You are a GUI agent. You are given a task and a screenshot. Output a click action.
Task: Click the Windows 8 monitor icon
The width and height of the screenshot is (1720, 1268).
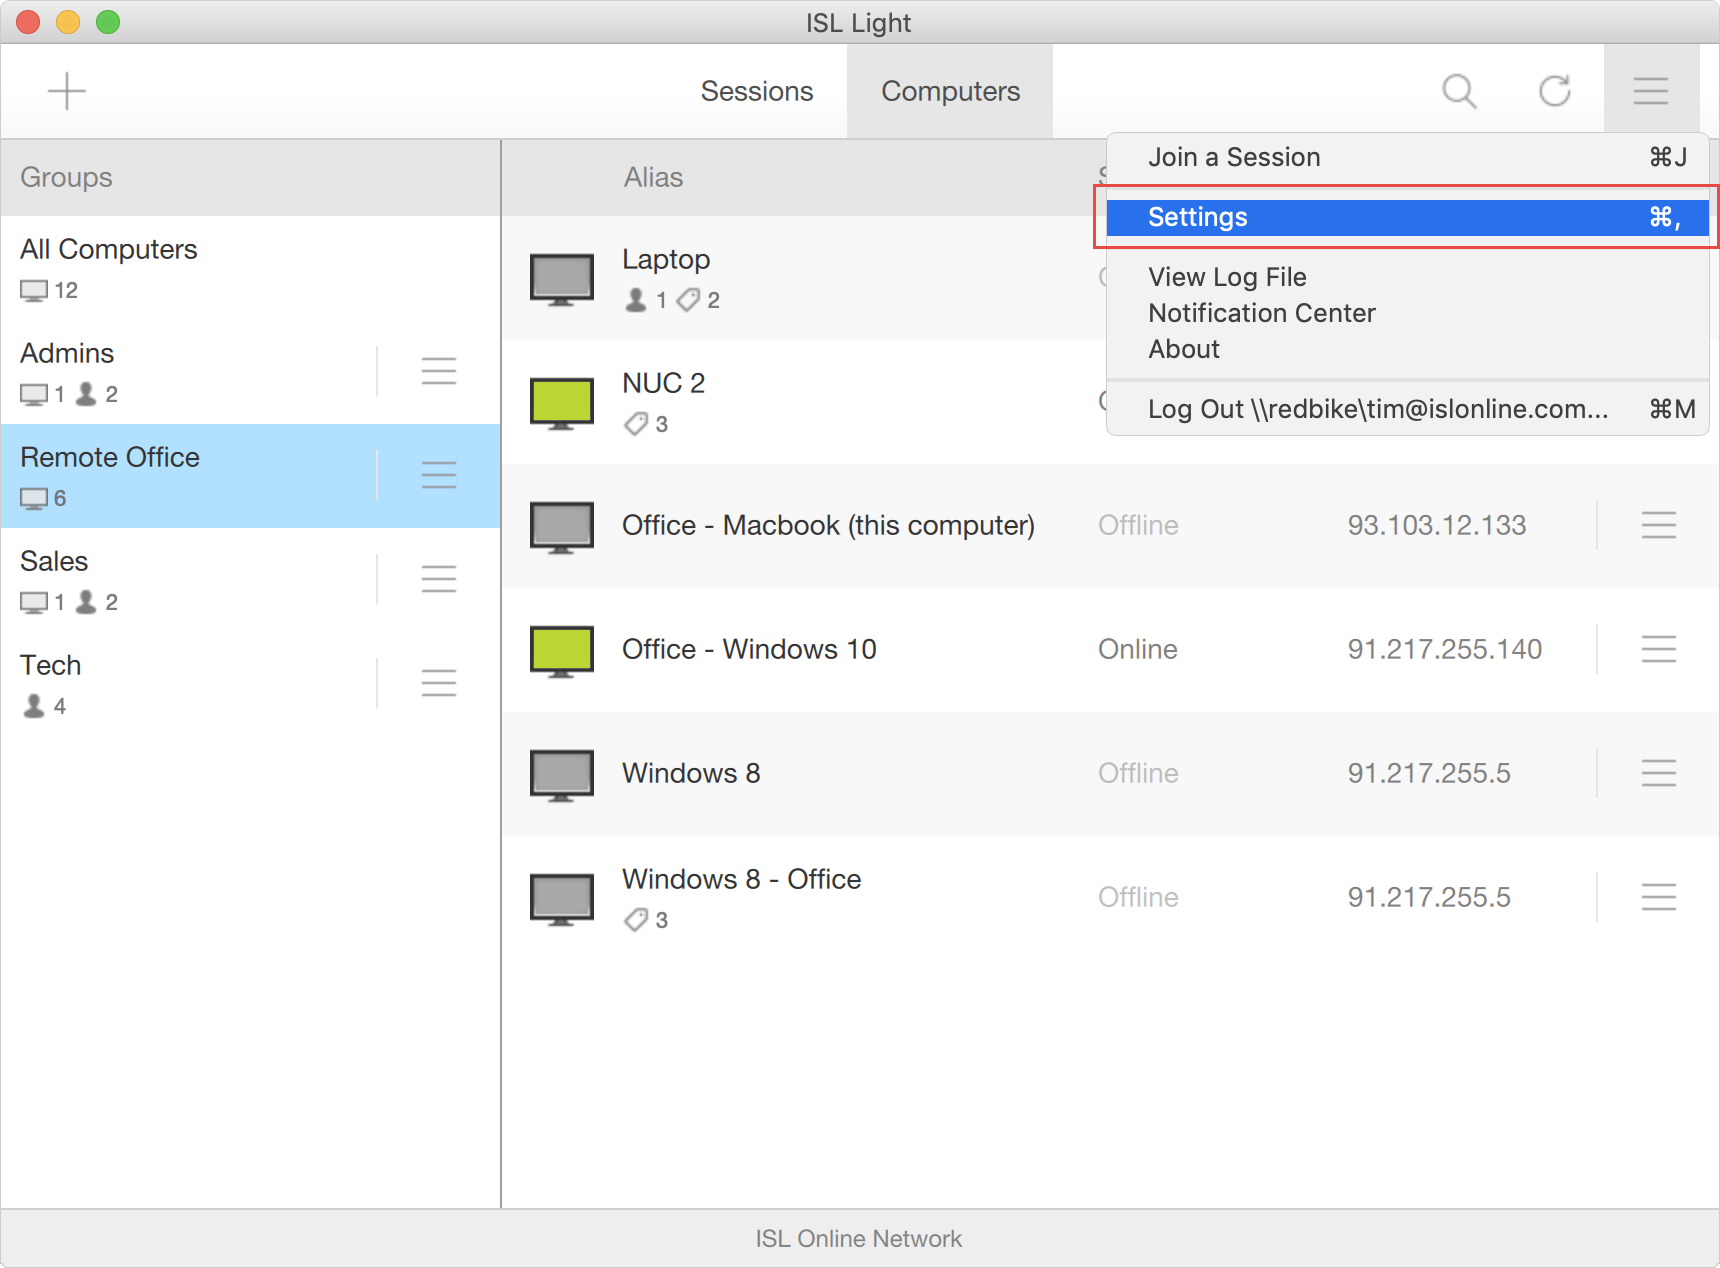click(x=562, y=775)
